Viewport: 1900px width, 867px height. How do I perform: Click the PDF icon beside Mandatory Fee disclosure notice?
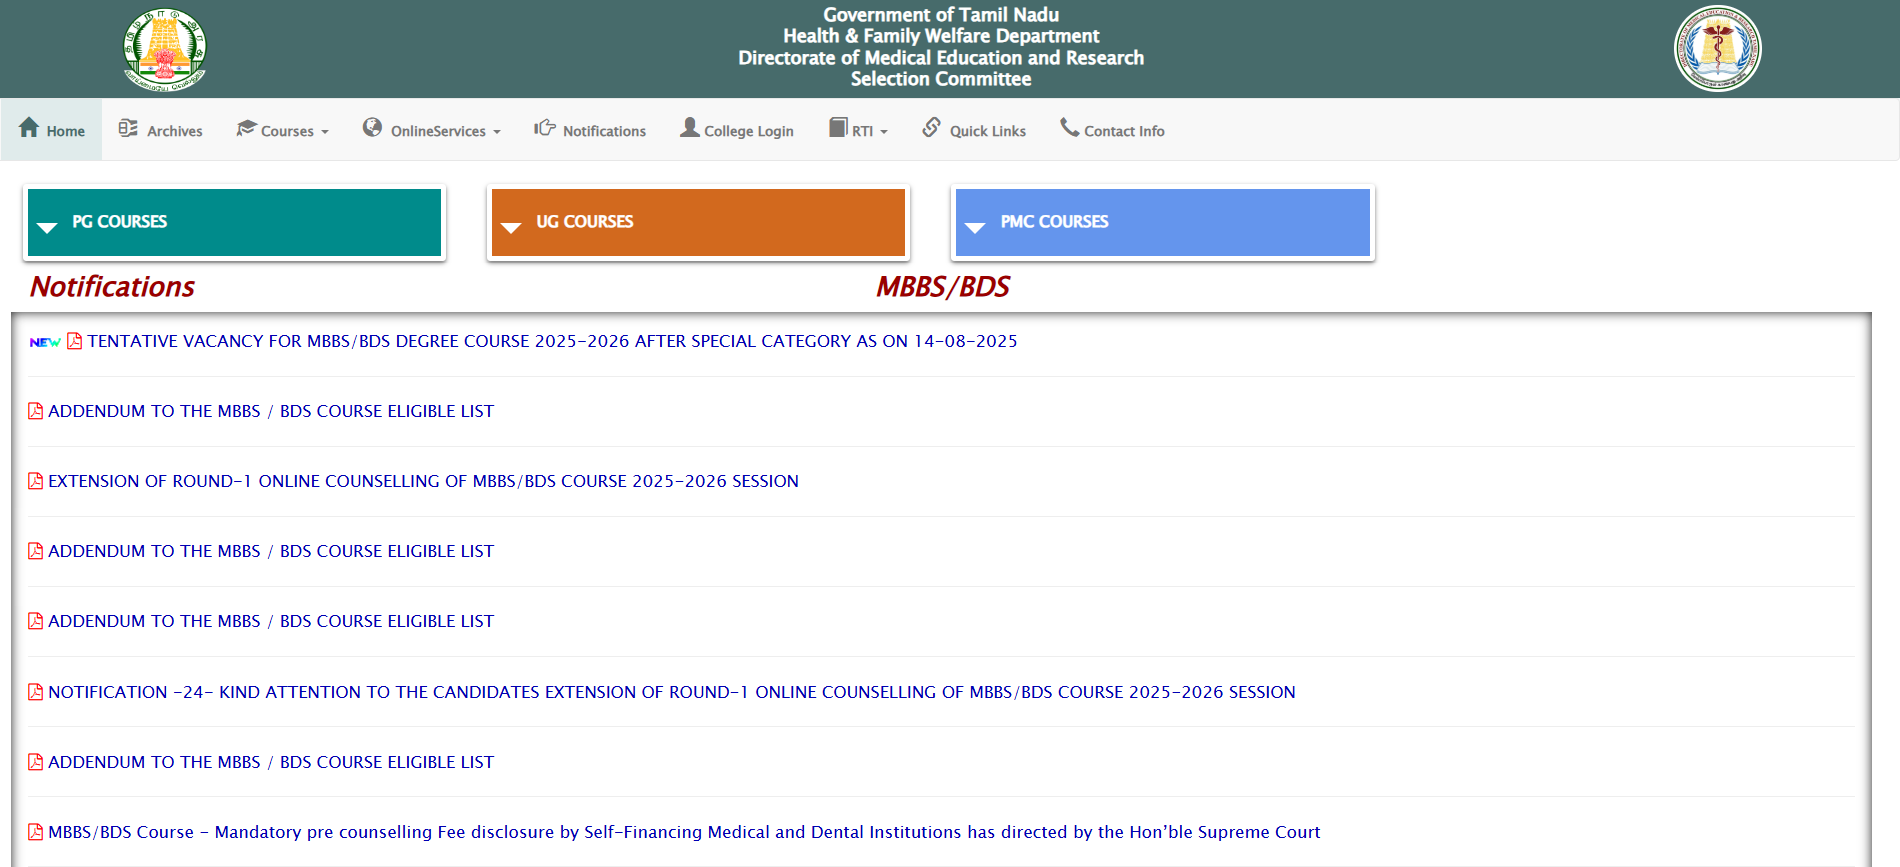tap(35, 832)
